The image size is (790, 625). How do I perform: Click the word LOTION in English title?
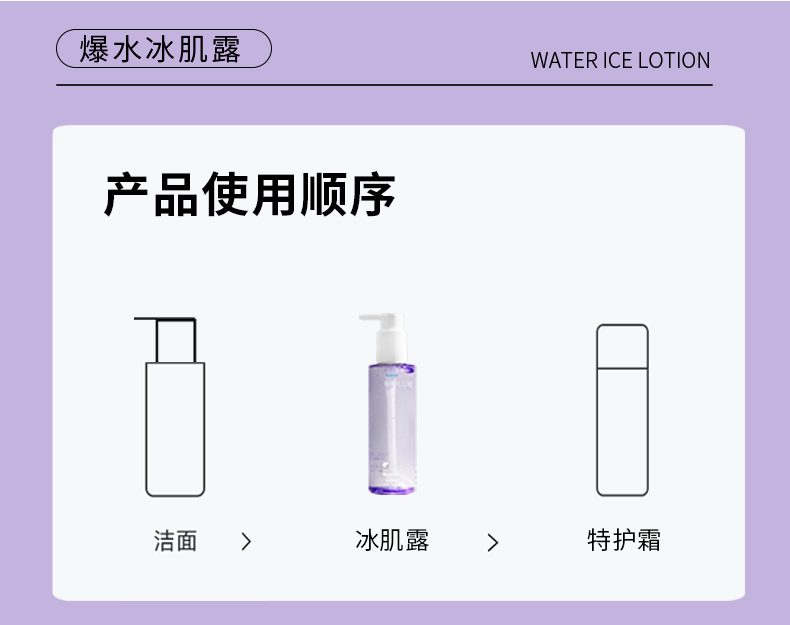[674, 60]
